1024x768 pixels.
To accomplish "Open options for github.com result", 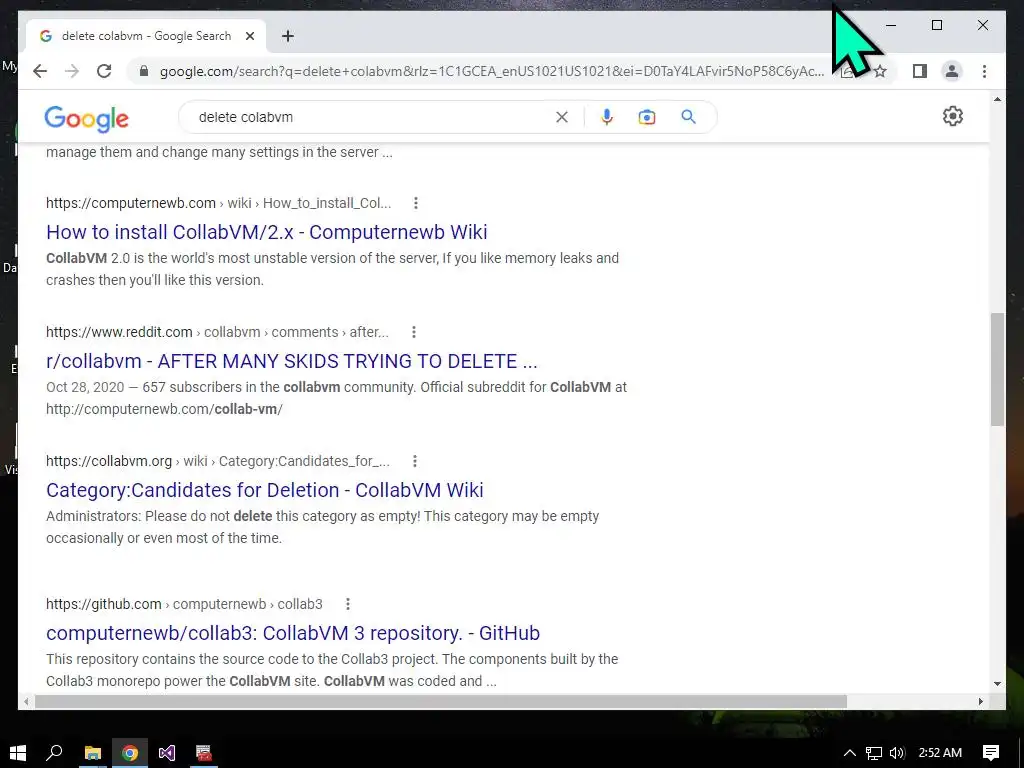I will (347, 604).
